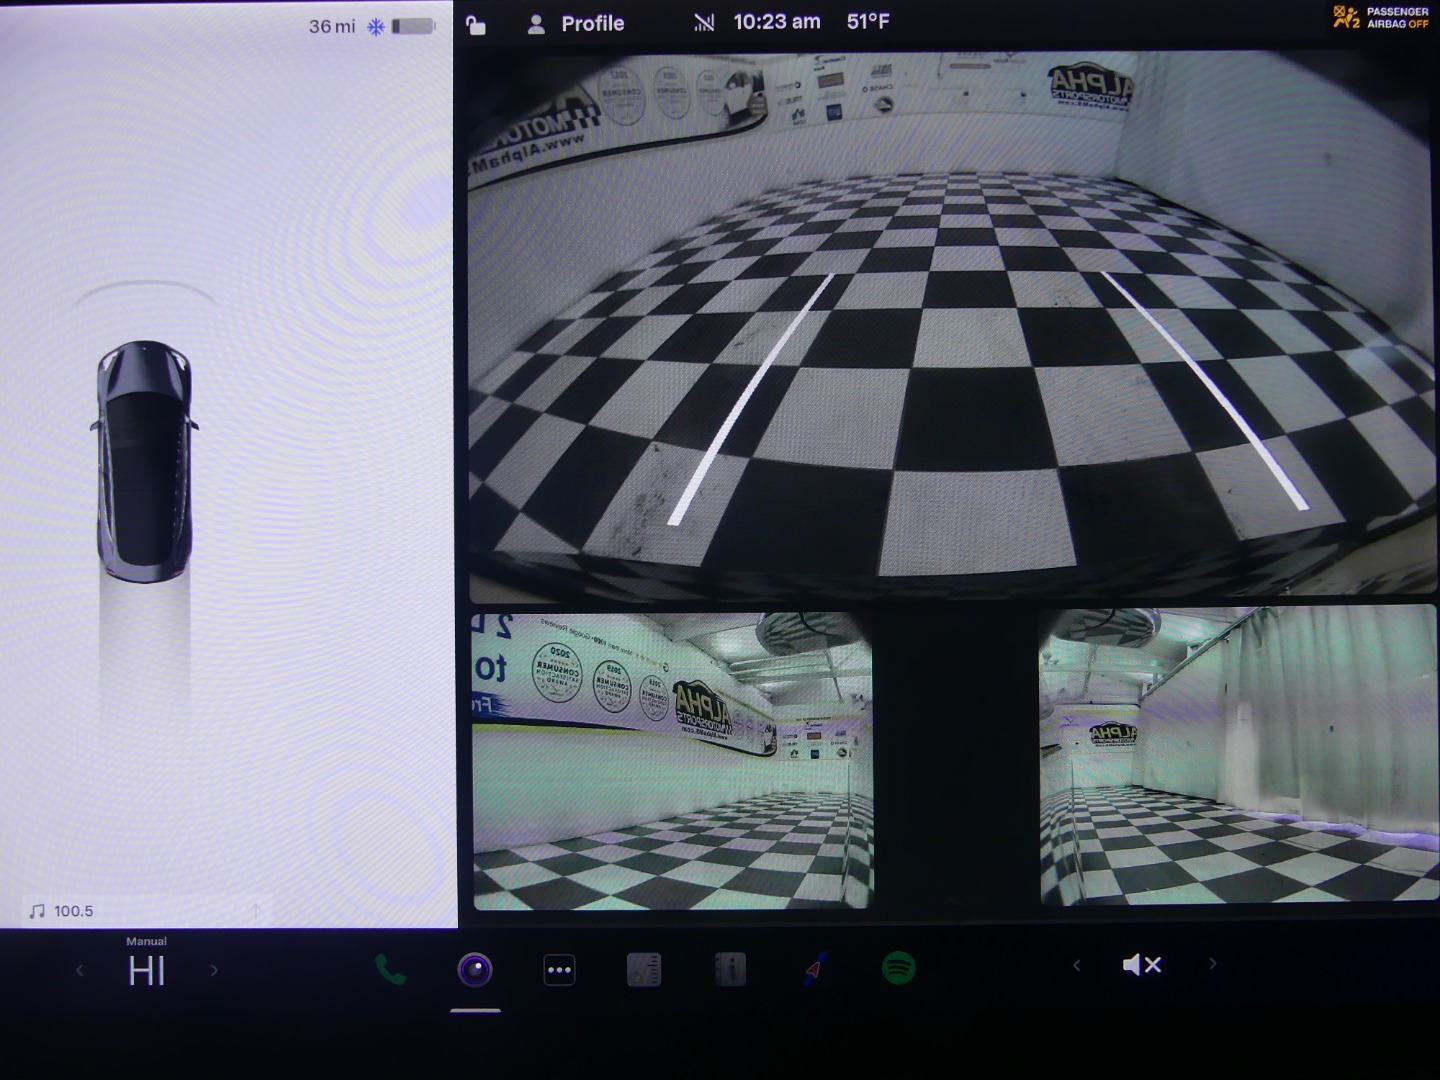
Task: Open climate controls via HI temperature
Action: (x=146, y=971)
